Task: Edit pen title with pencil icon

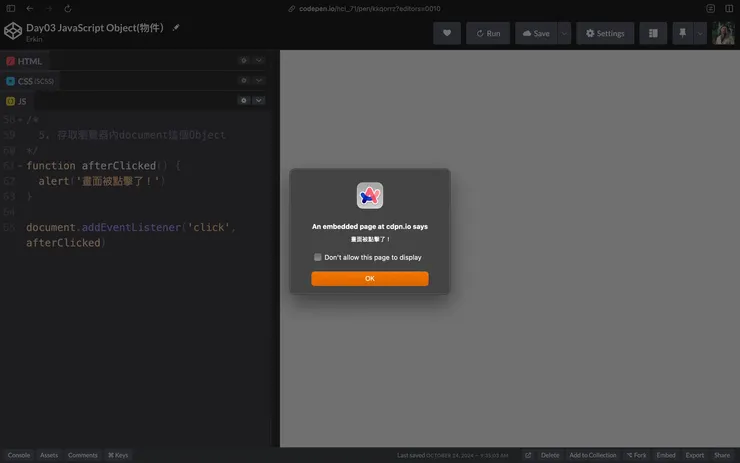Action: click(x=176, y=27)
